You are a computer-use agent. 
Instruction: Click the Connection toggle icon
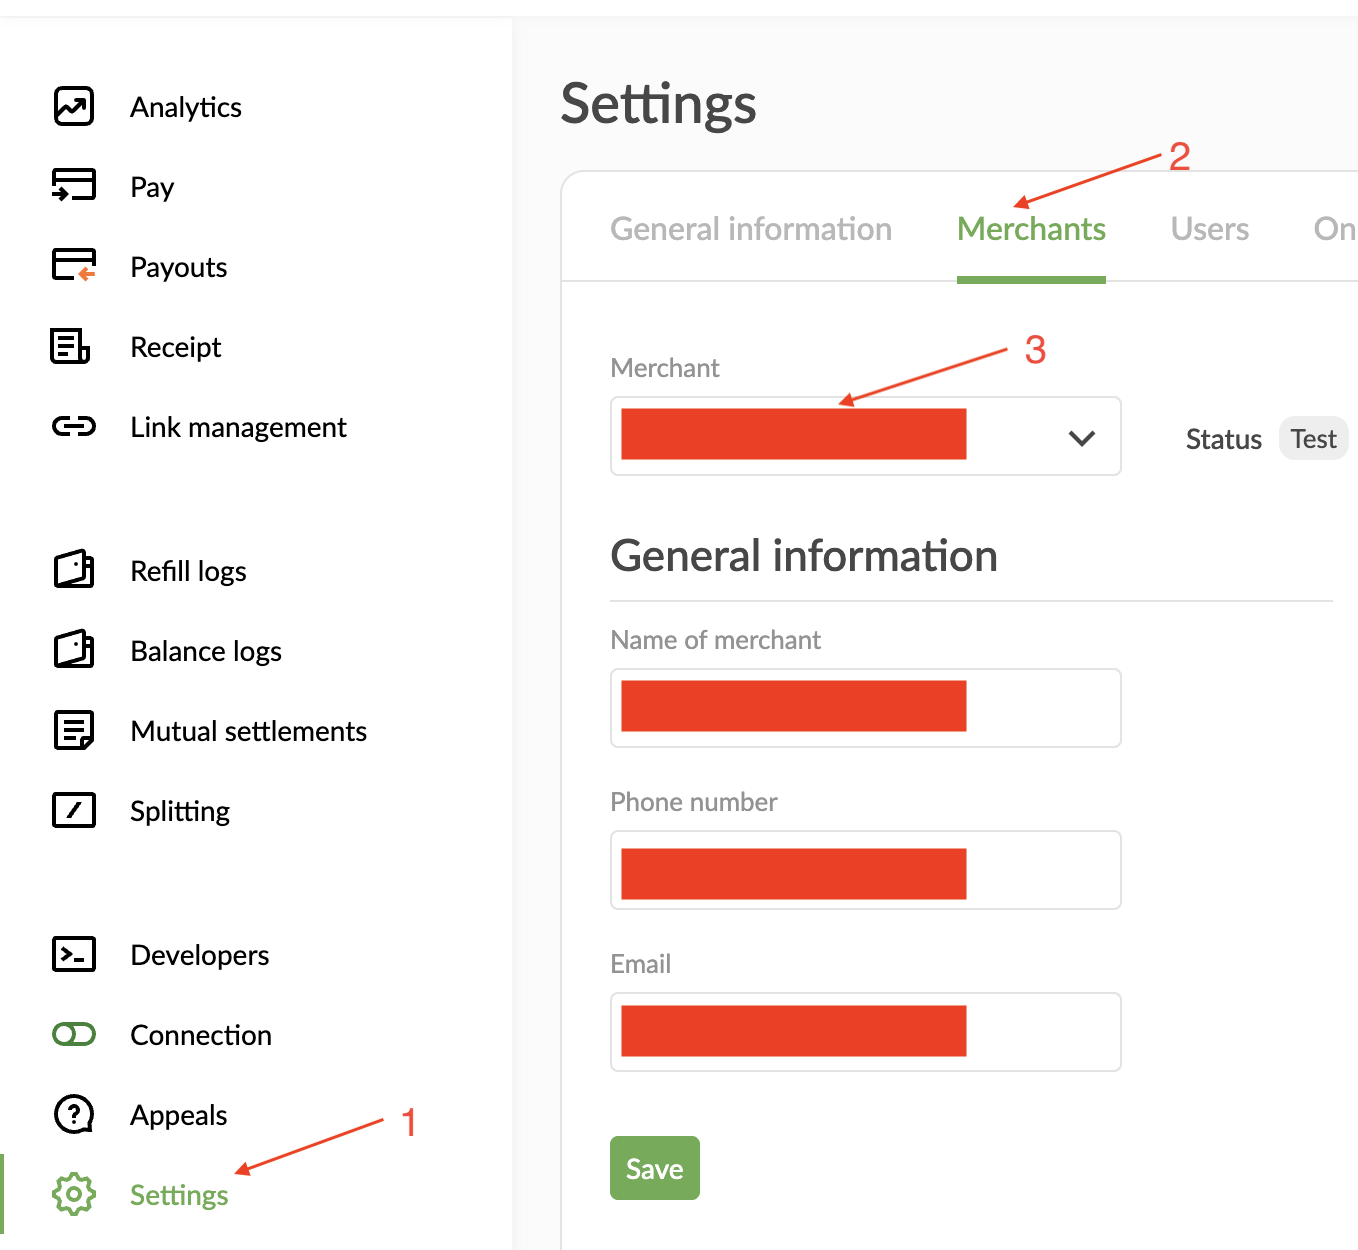pos(74,1035)
